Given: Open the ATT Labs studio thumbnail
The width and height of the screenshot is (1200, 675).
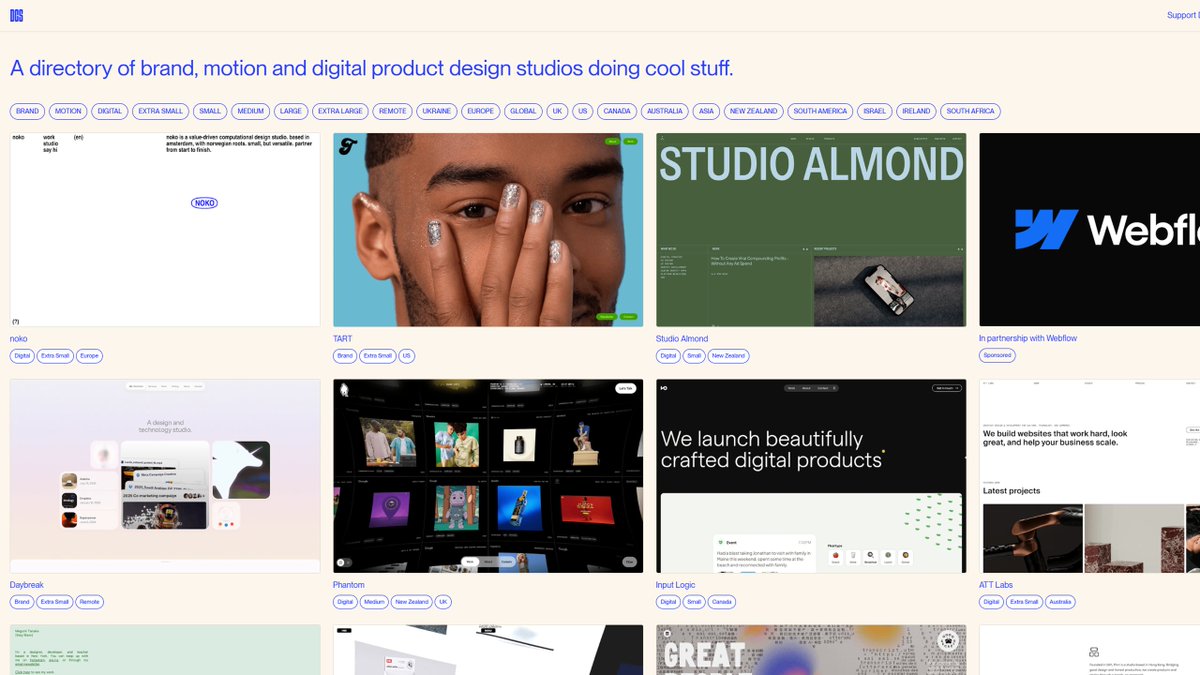Looking at the screenshot, I should 1089,476.
